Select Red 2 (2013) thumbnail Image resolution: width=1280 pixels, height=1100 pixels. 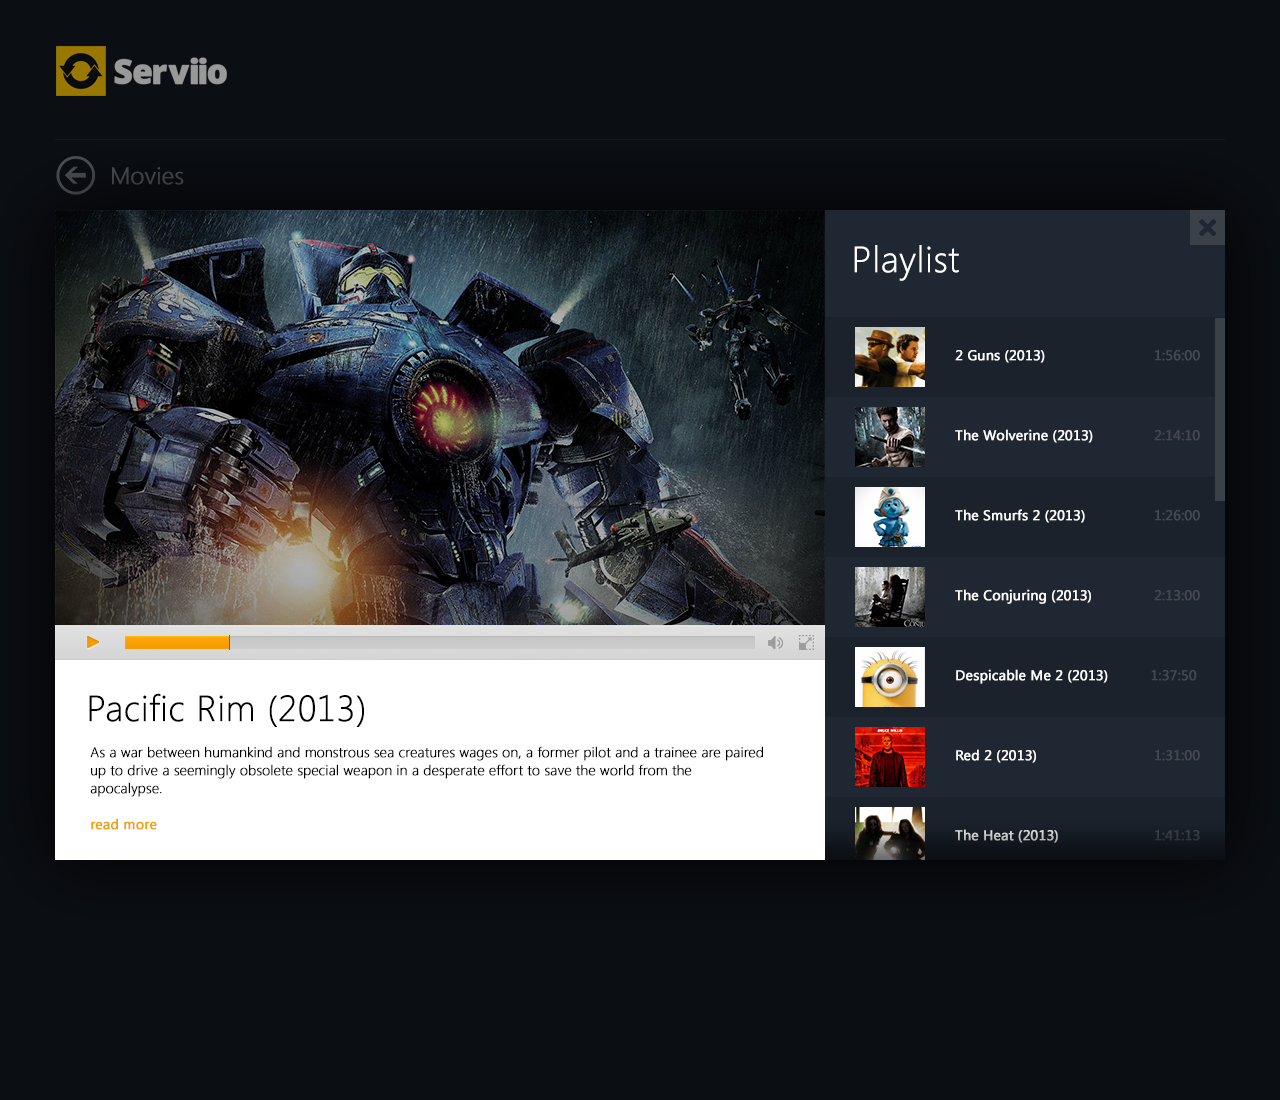[890, 757]
